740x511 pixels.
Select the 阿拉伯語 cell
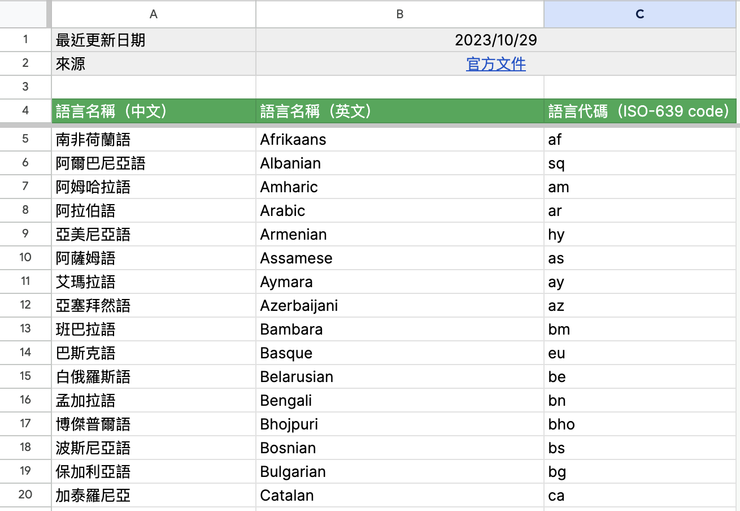(x=153, y=211)
